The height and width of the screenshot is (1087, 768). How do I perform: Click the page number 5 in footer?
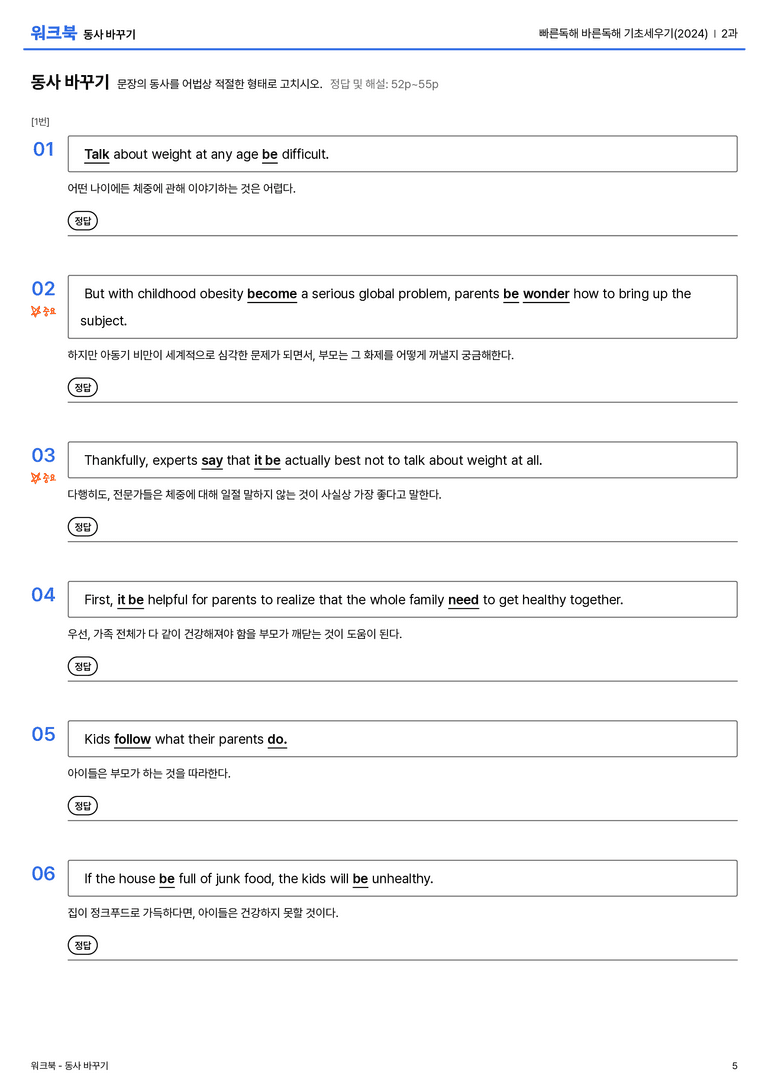tap(735, 1066)
